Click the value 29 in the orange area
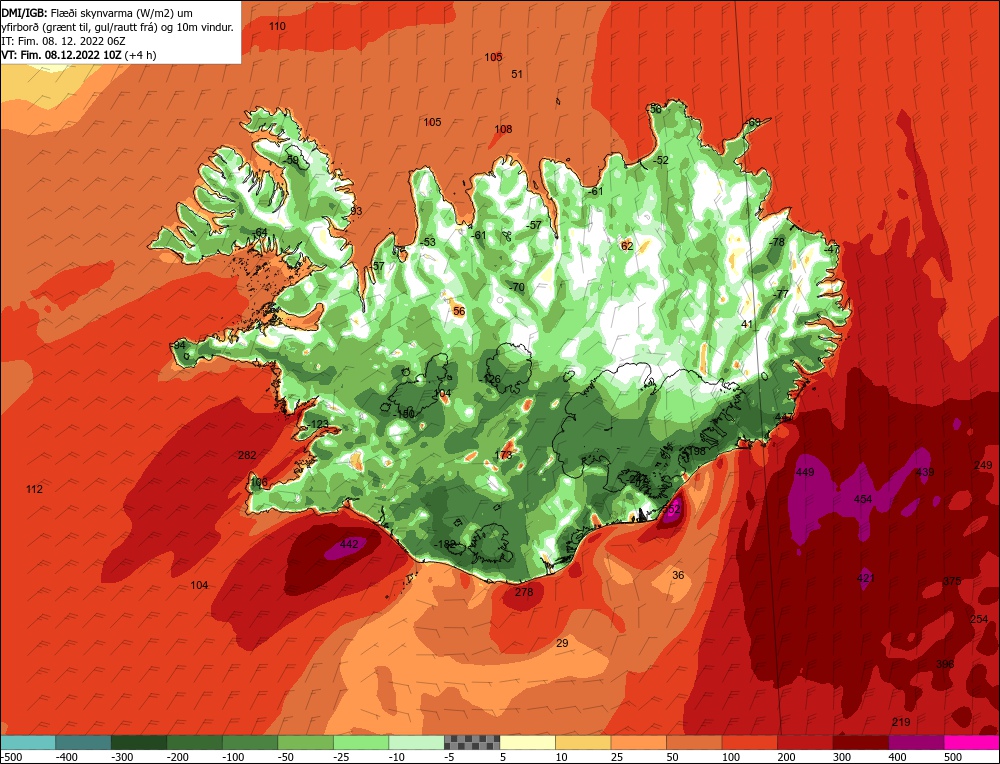Image resolution: width=1000 pixels, height=764 pixels. point(562,643)
